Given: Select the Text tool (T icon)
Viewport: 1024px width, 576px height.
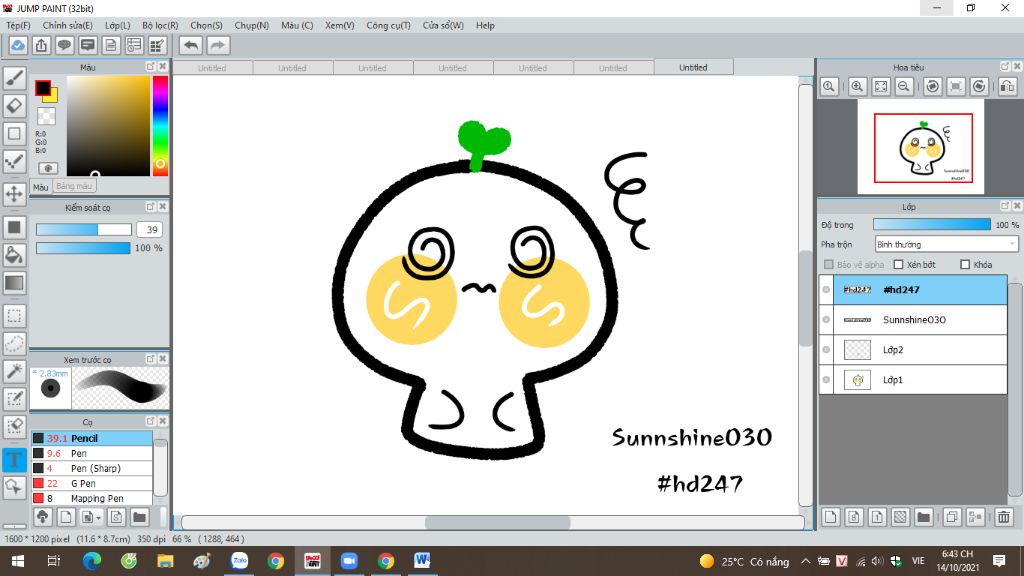Looking at the screenshot, I should (14, 459).
